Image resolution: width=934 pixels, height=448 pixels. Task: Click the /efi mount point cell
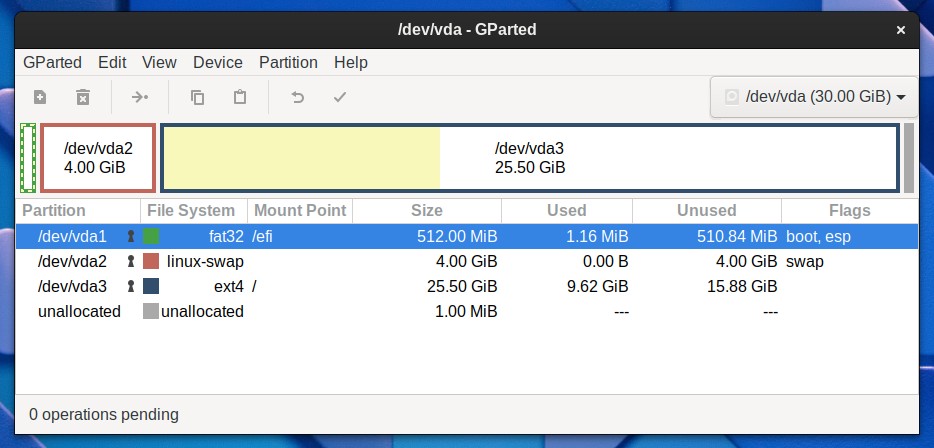click(263, 237)
